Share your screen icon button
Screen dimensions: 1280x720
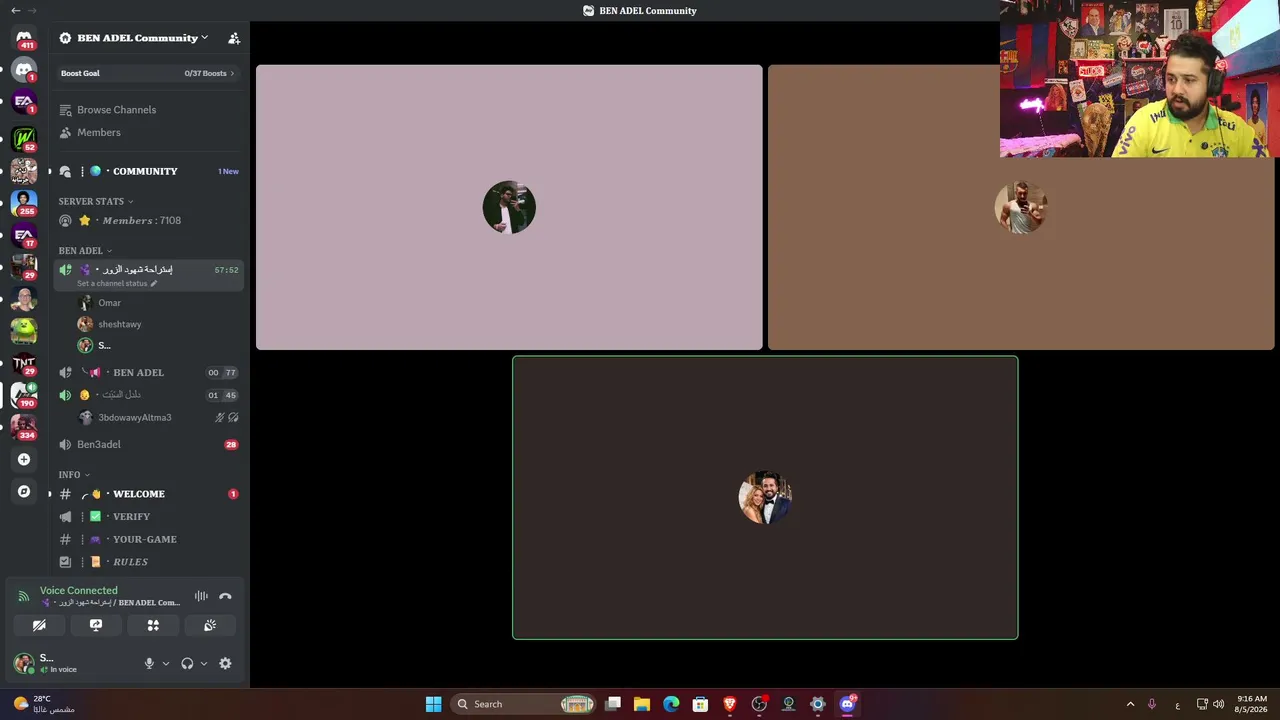[96, 625]
